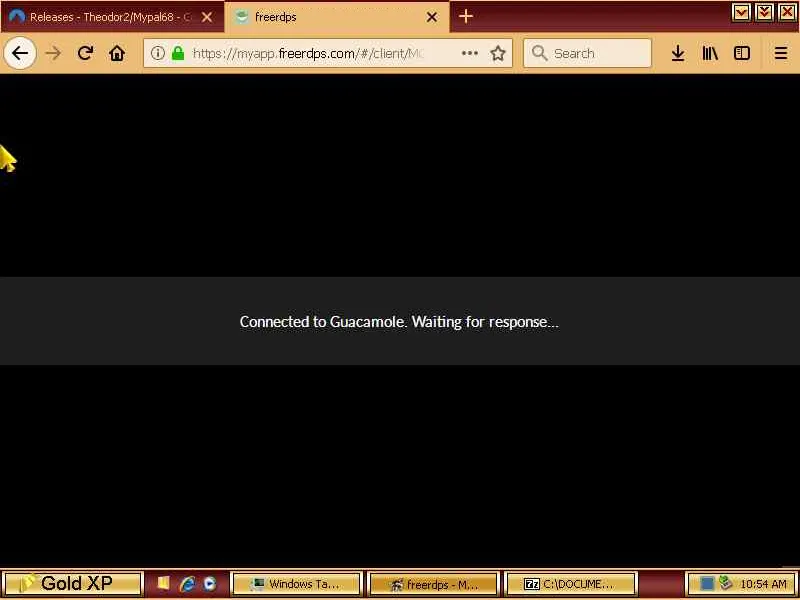Go back to the previous page
This screenshot has width=800, height=600.
[19, 53]
